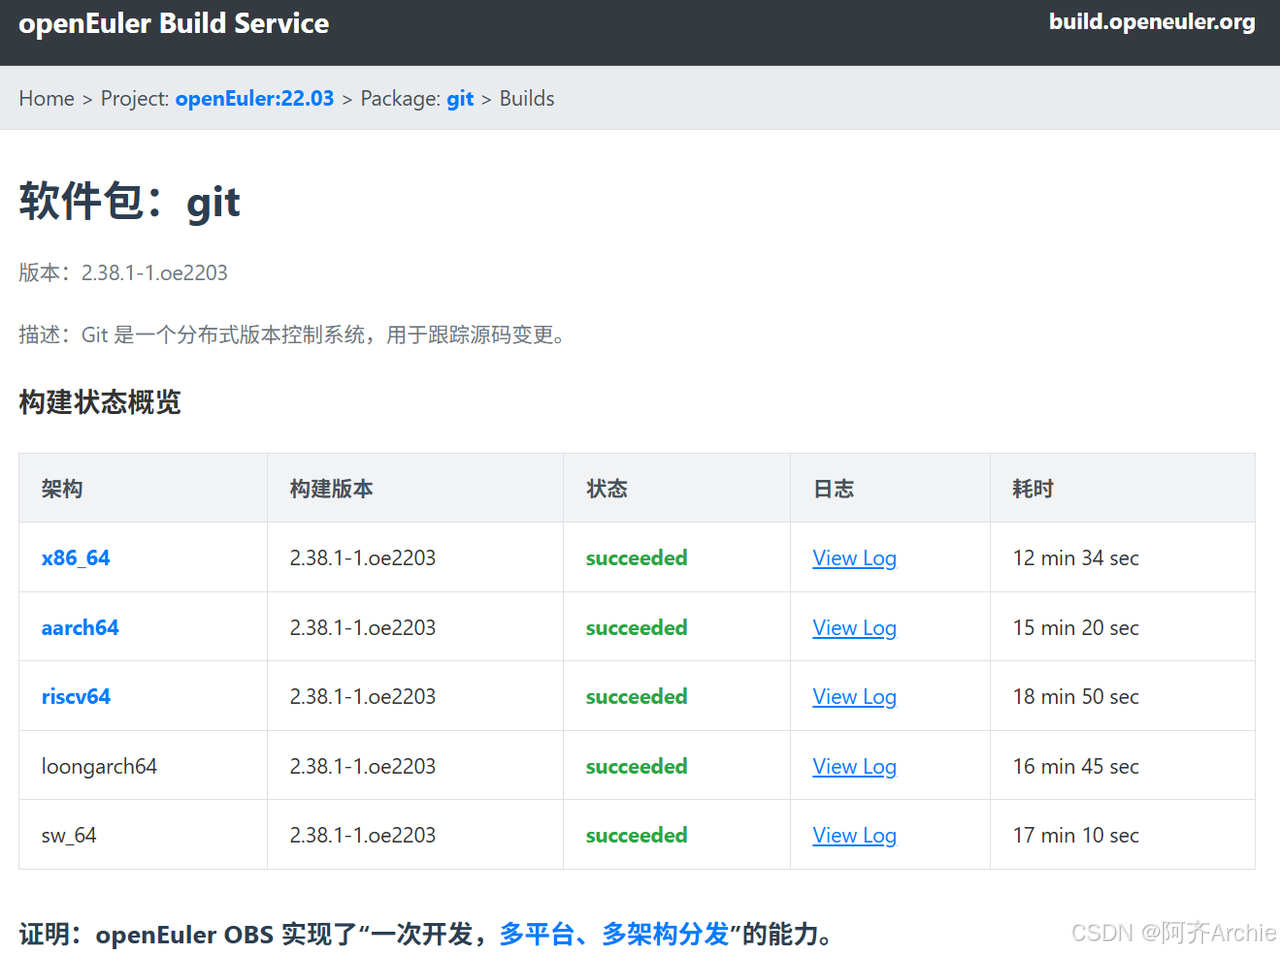Viewport: 1280px width, 954px height.
Task: Click the 17 min 10 sec duration
Action: [1076, 836]
